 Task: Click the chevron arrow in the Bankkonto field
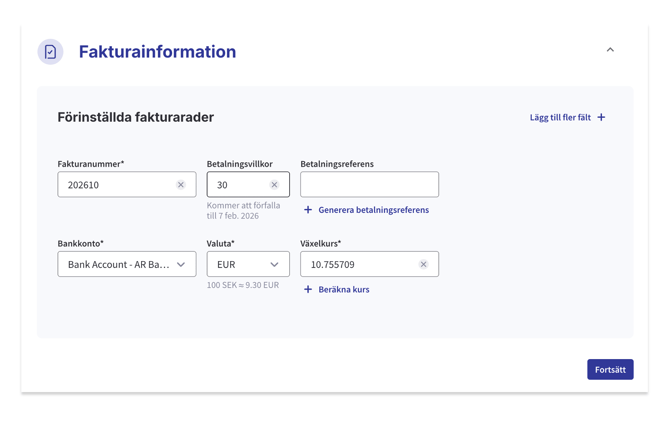pos(181,265)
